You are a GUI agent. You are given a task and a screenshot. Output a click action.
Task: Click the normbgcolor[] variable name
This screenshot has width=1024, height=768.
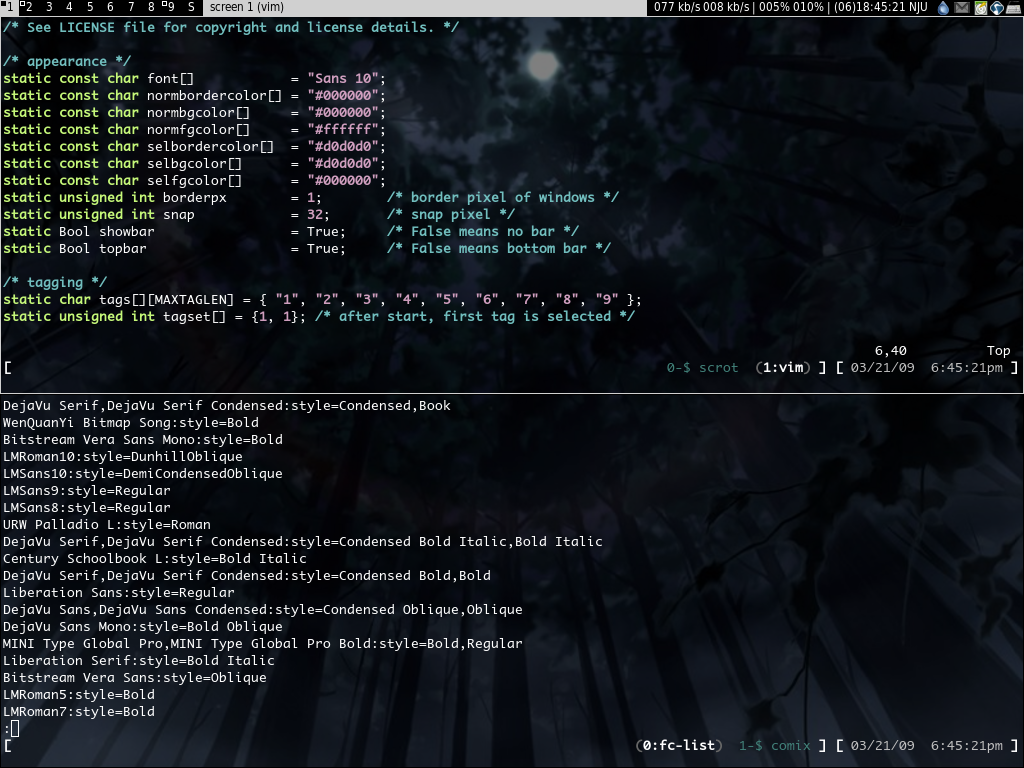[198, 112]
